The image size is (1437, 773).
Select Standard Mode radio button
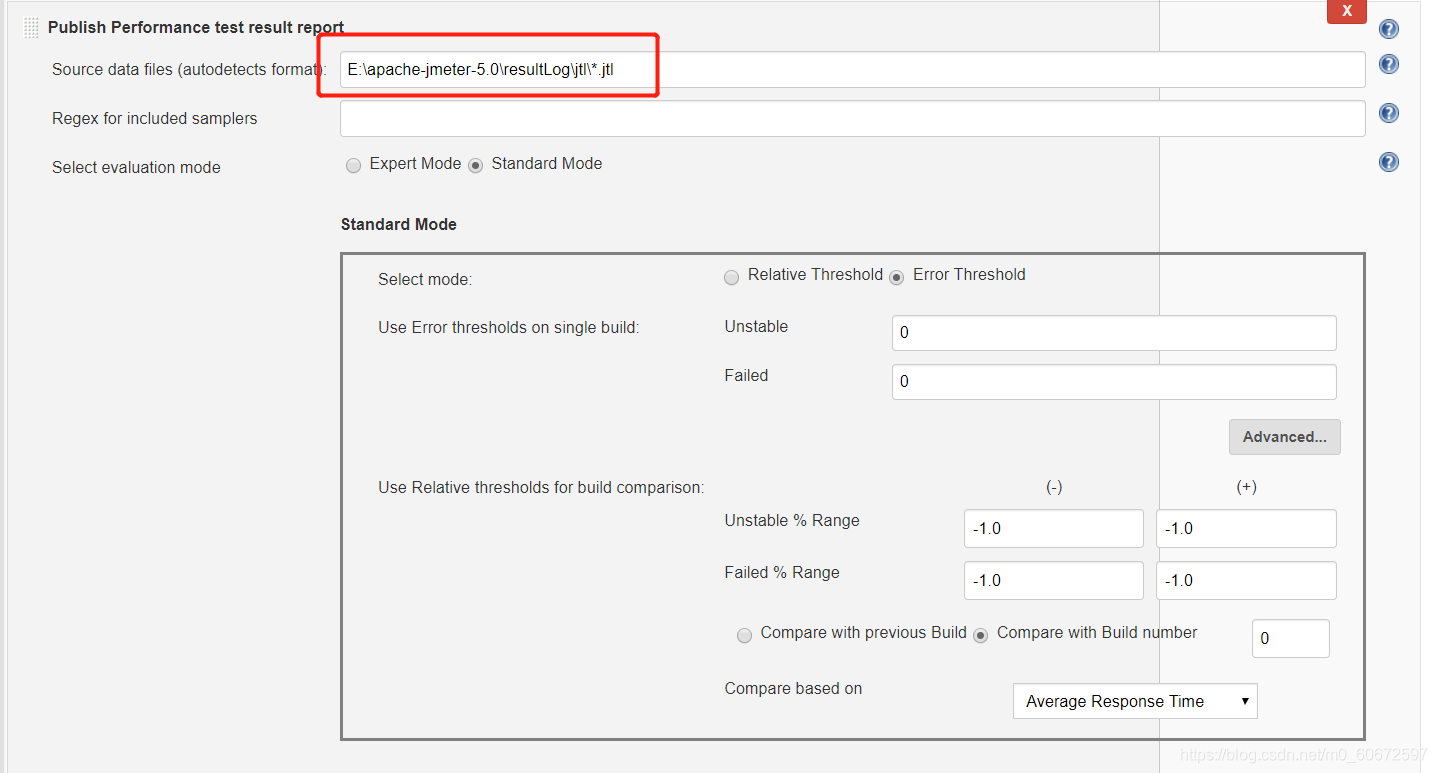tap(475, 166)
